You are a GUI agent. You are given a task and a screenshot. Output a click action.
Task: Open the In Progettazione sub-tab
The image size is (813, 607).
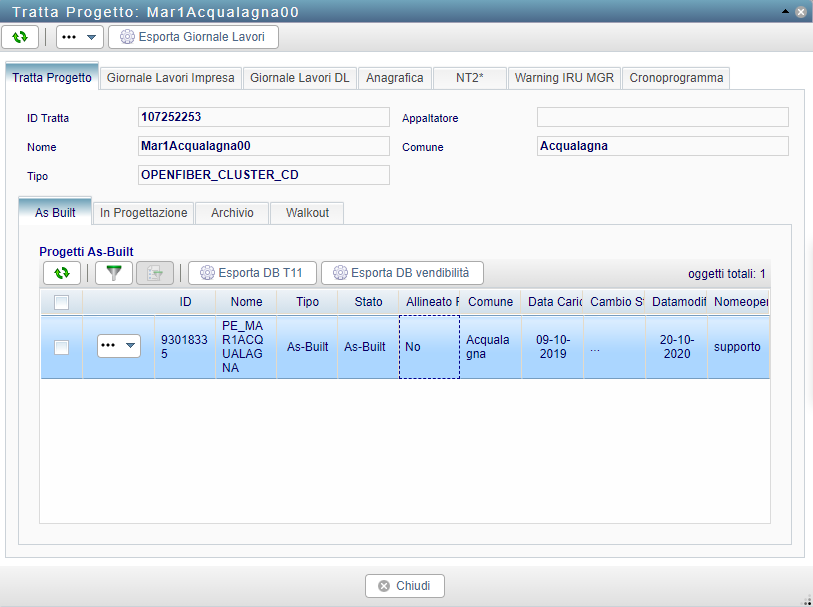pyautogui.click(x=144, y=213)
